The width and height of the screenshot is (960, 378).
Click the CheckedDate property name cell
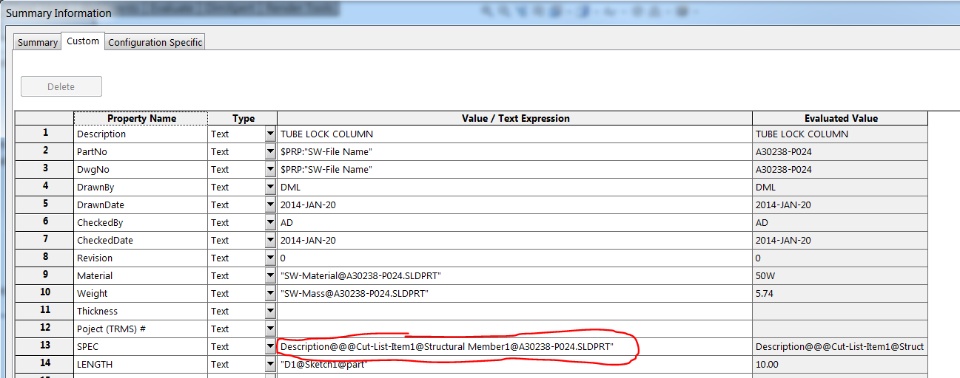point(141,240)
